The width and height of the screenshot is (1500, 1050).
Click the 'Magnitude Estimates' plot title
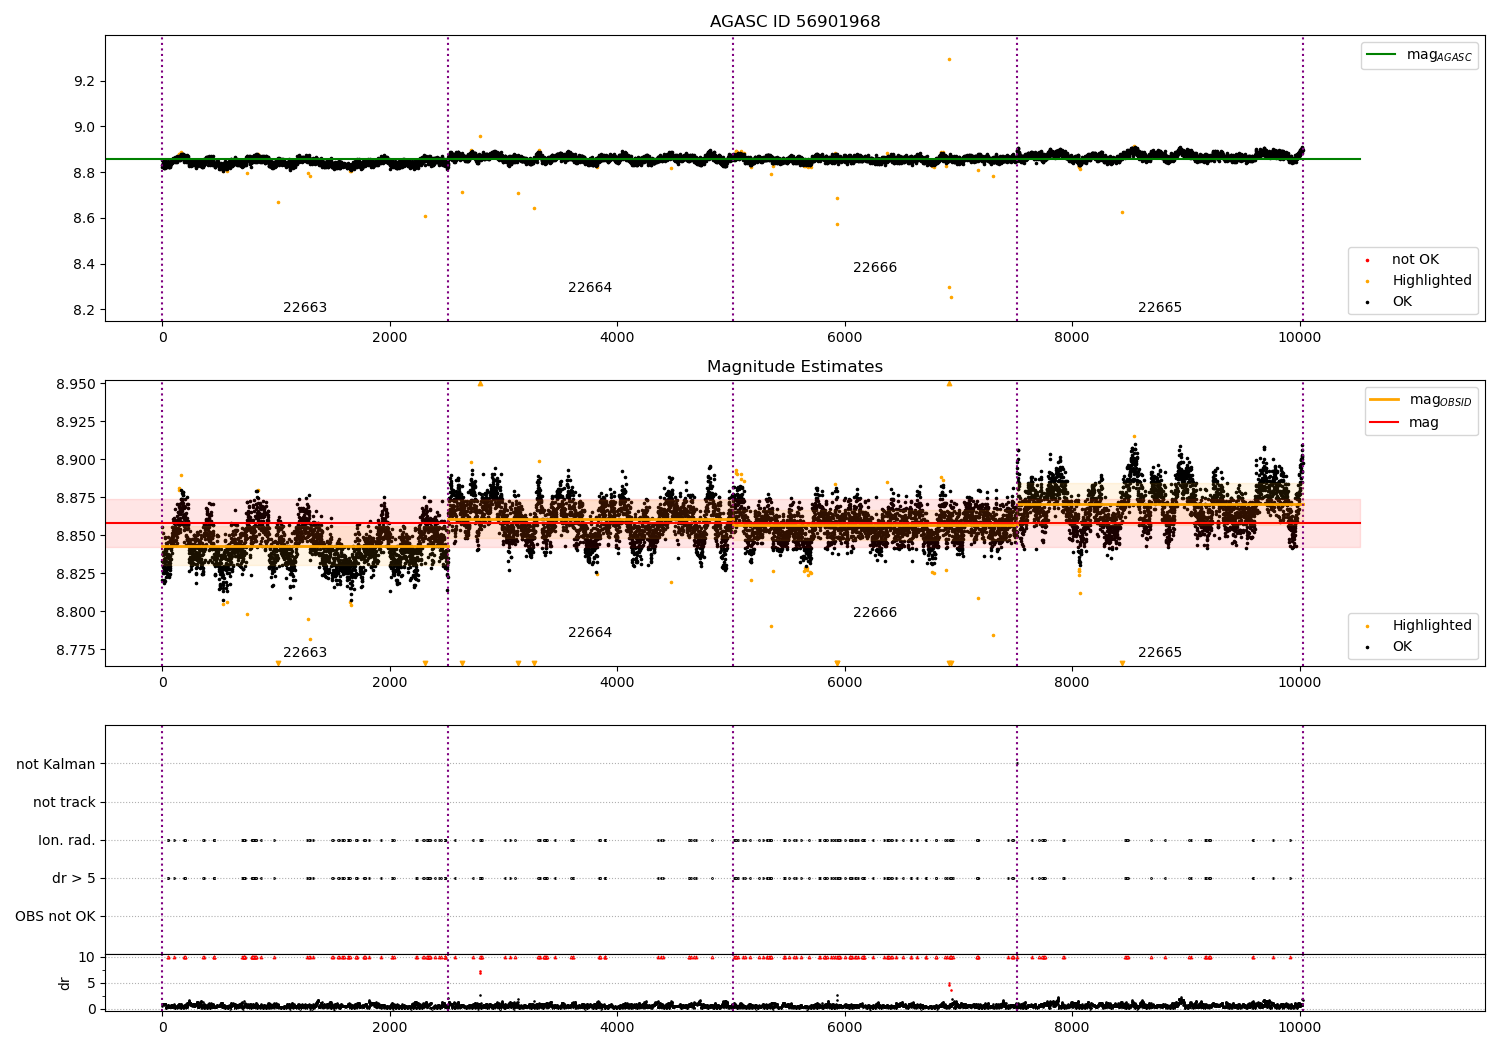tap(795, 367)
